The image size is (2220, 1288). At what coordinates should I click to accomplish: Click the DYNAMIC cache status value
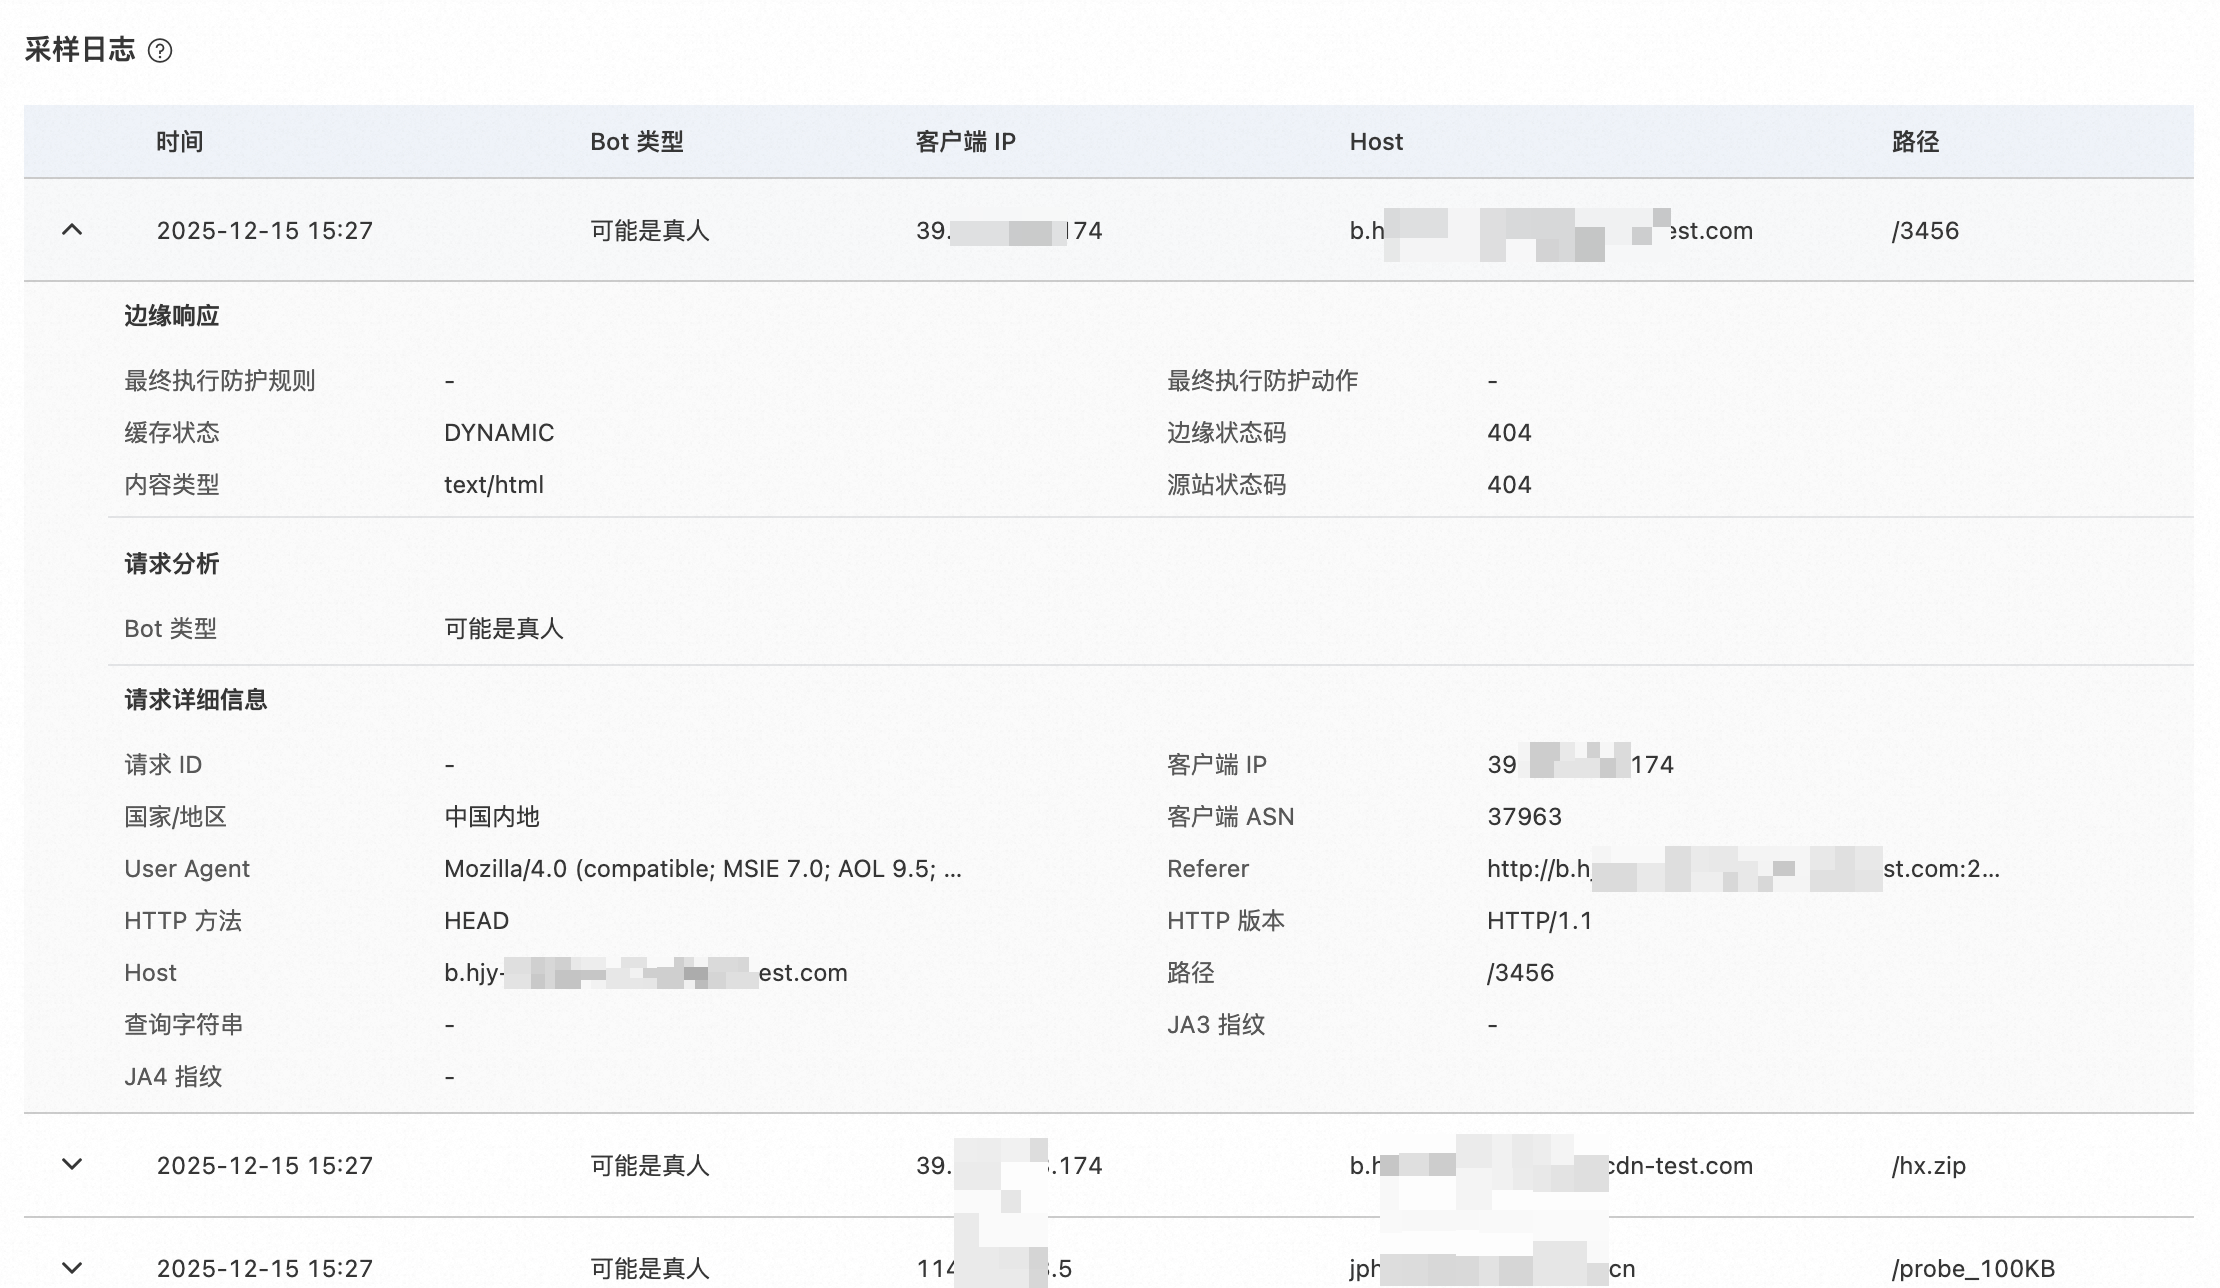498,433
